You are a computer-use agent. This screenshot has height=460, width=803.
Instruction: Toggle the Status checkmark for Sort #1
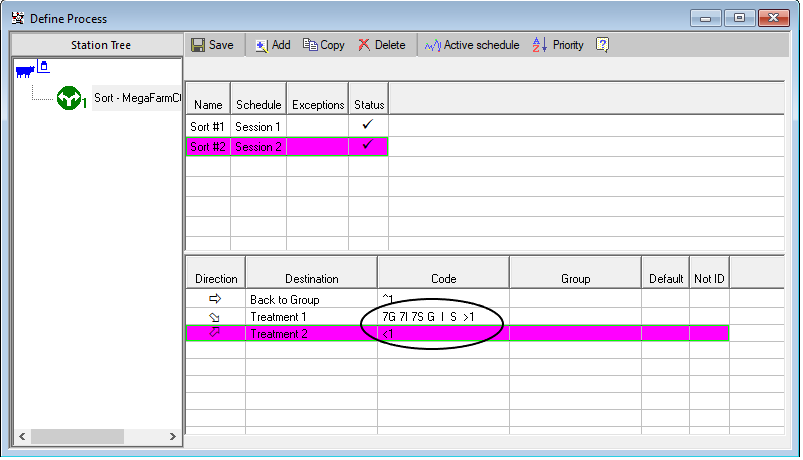click(x=368, y=126)
